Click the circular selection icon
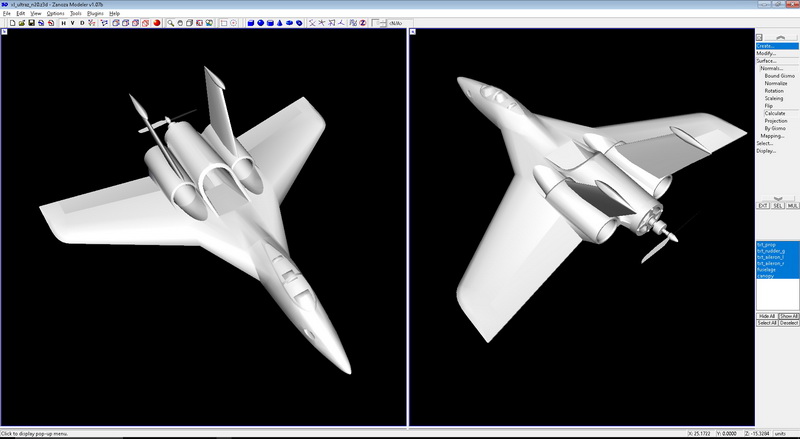This screenshot has height=439, width=800. 234,23
